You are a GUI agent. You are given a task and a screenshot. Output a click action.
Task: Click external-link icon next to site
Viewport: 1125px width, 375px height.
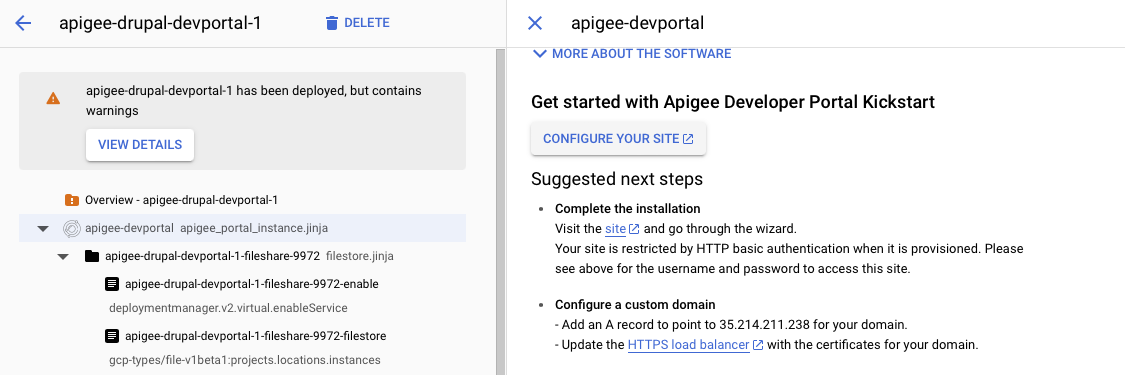[x=634, y=229]
